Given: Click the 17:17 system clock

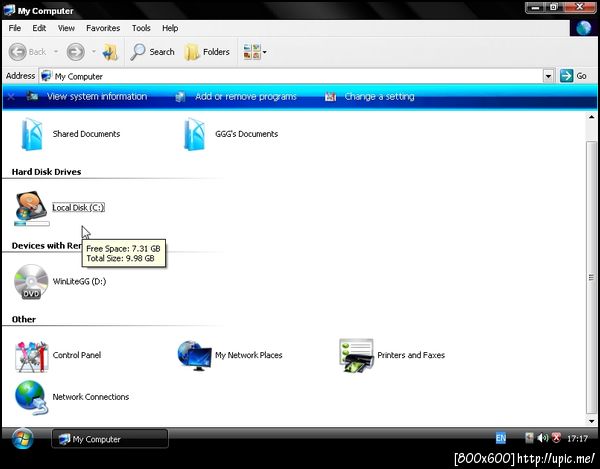Looking at the screenshot, I should pos(577,438).
